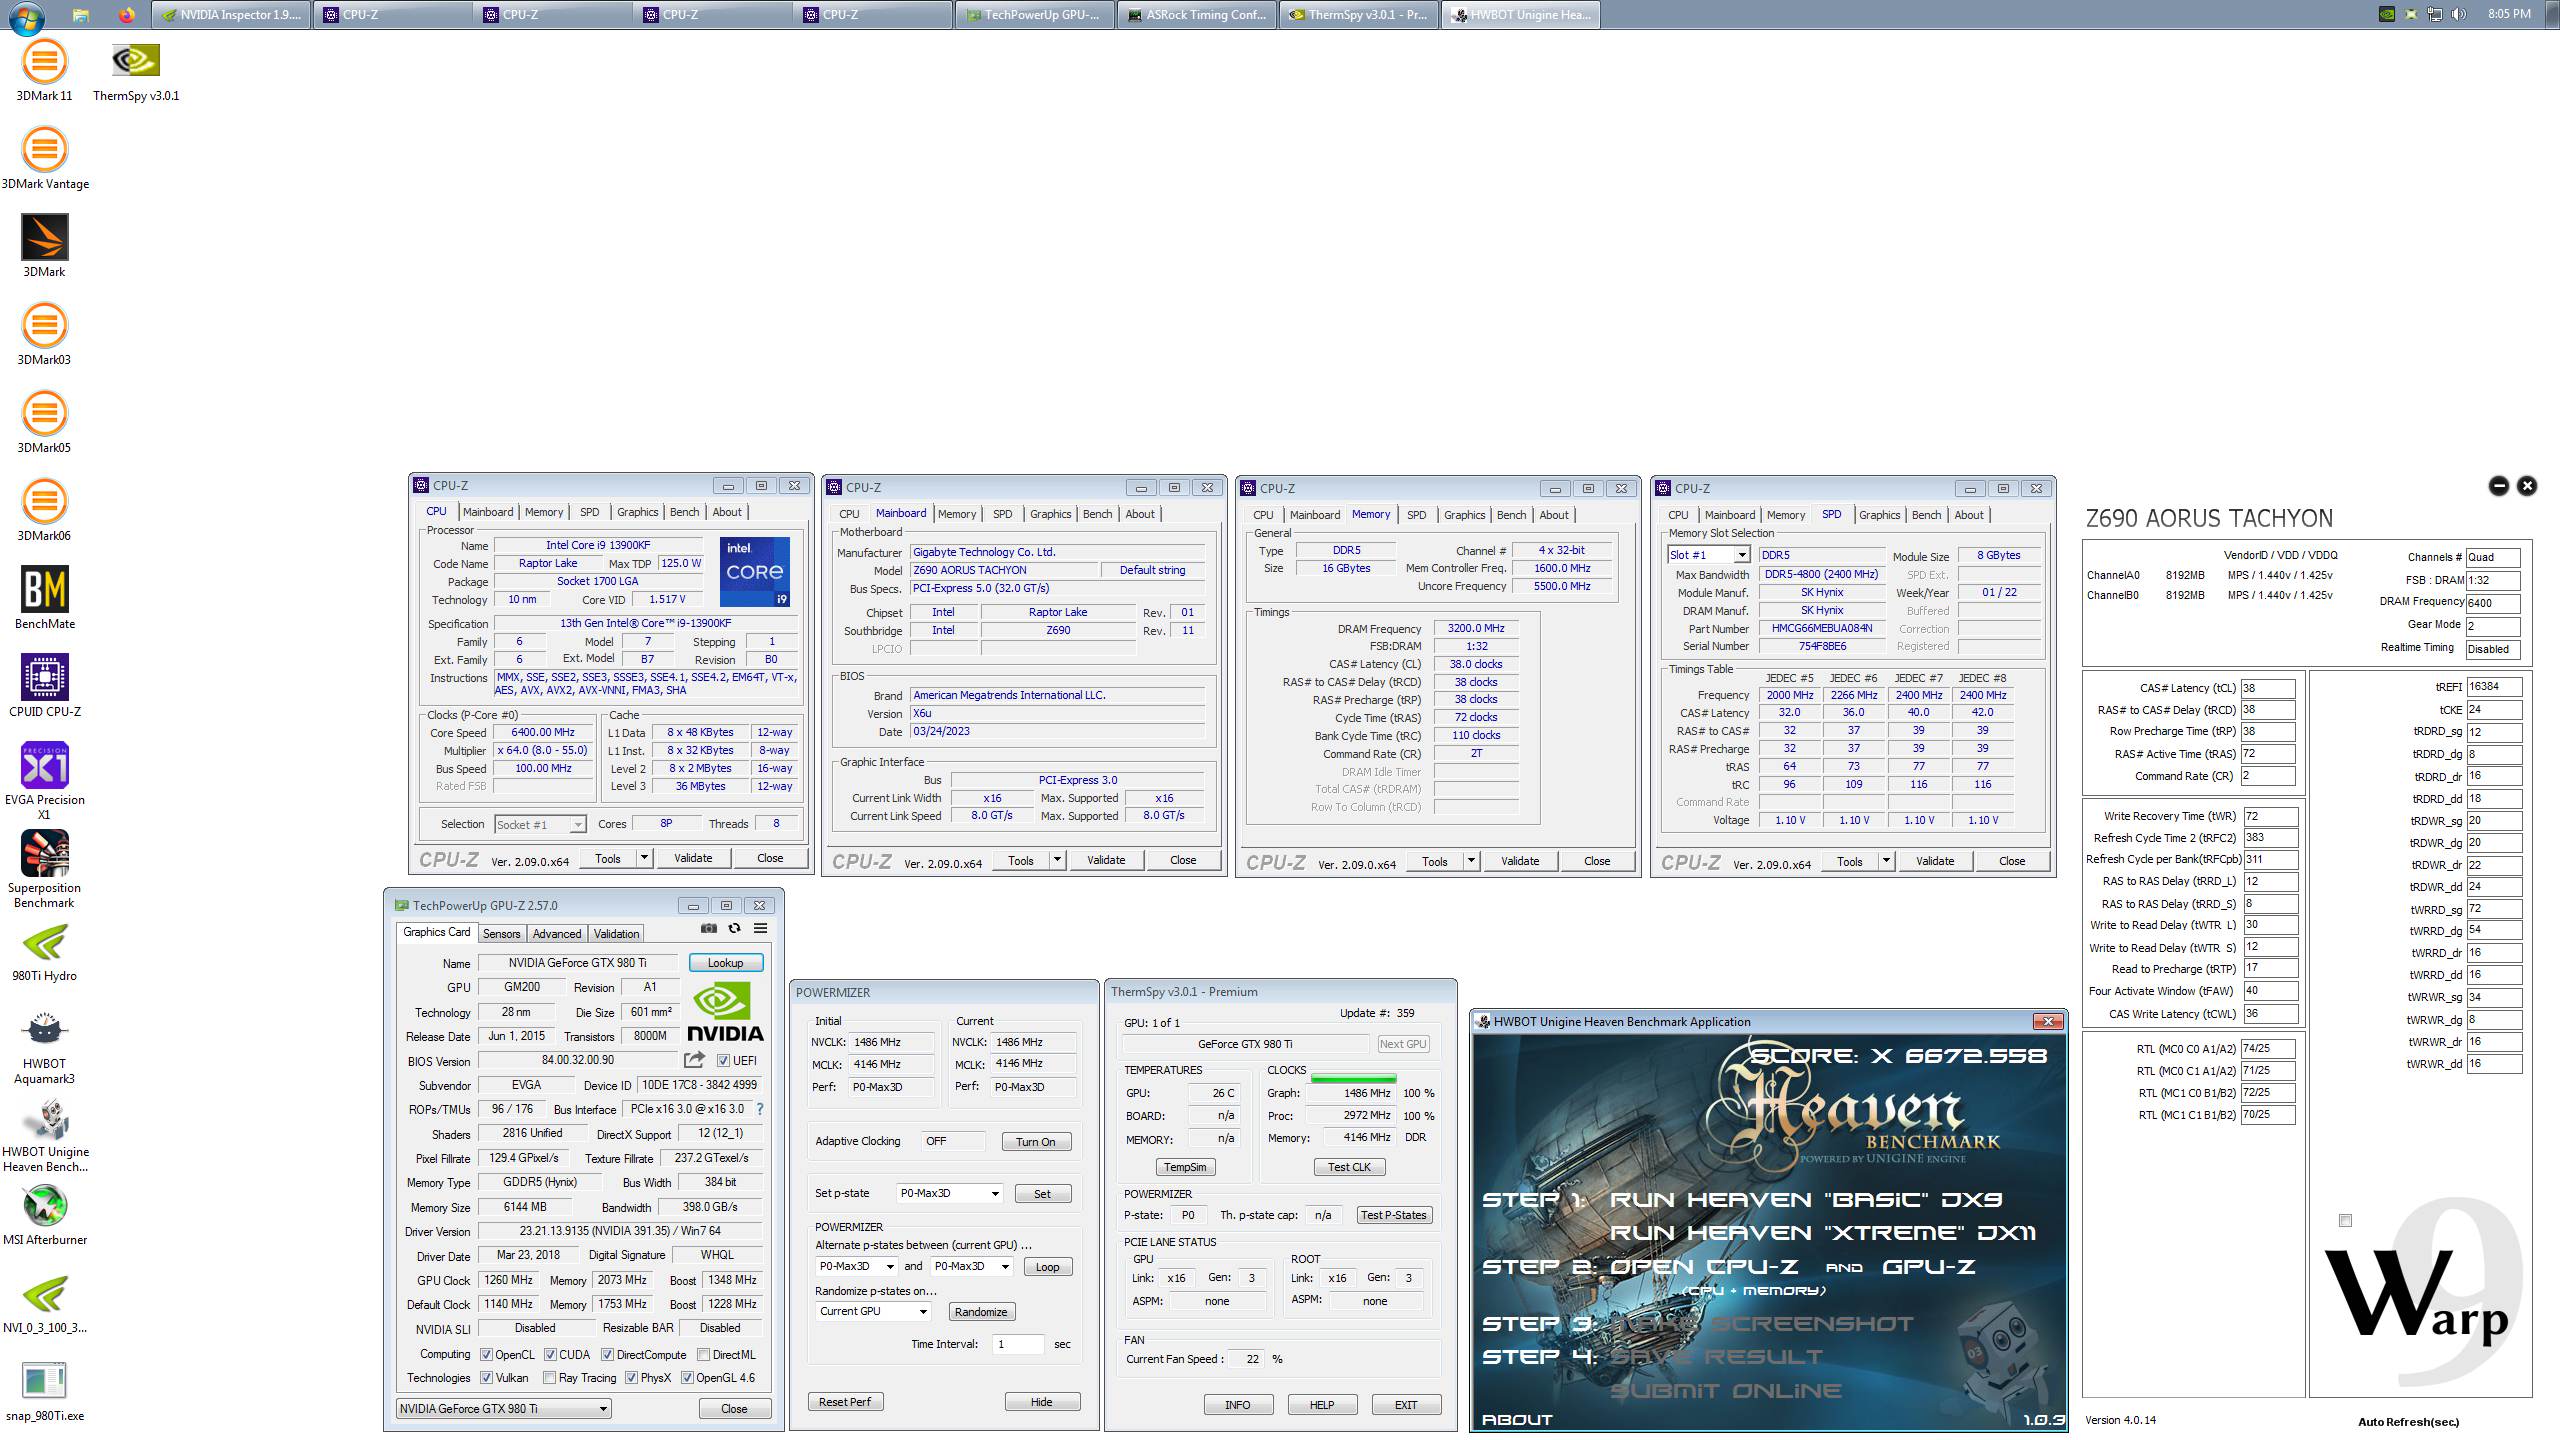Viewport: 2560px width, 1440px height.
Task: Open the 3DMark desktop icon
Action: 44,247
